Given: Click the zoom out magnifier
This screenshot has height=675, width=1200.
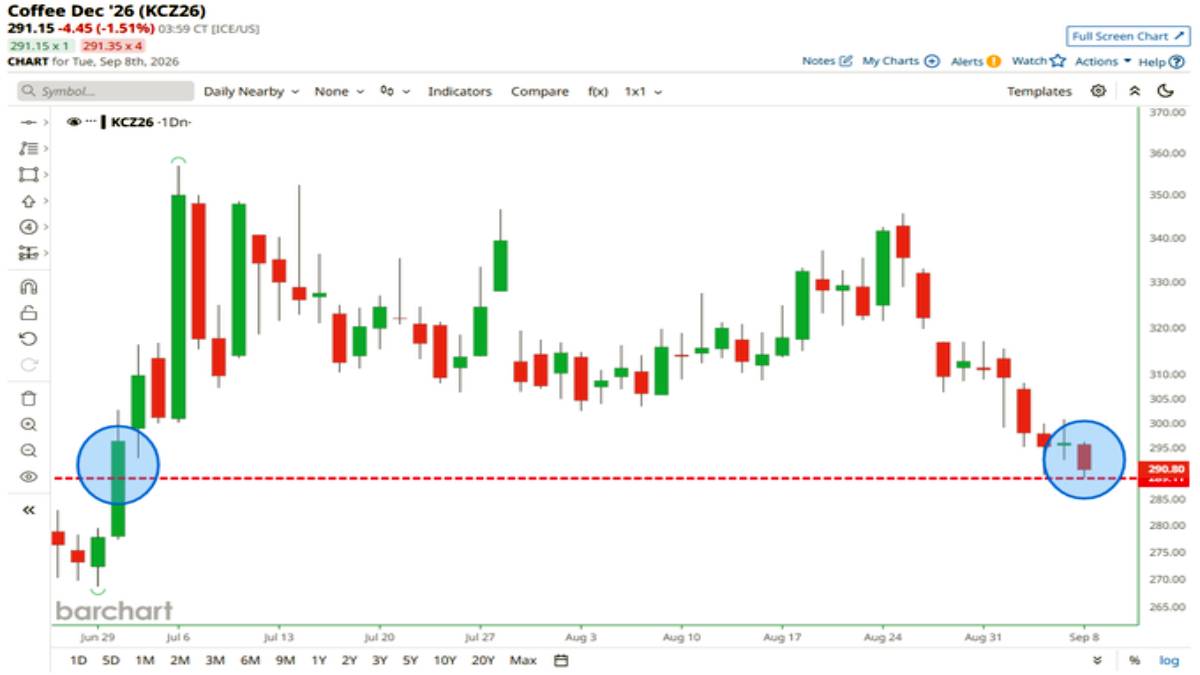Looking at the screenshot, I should coord(28,450).
